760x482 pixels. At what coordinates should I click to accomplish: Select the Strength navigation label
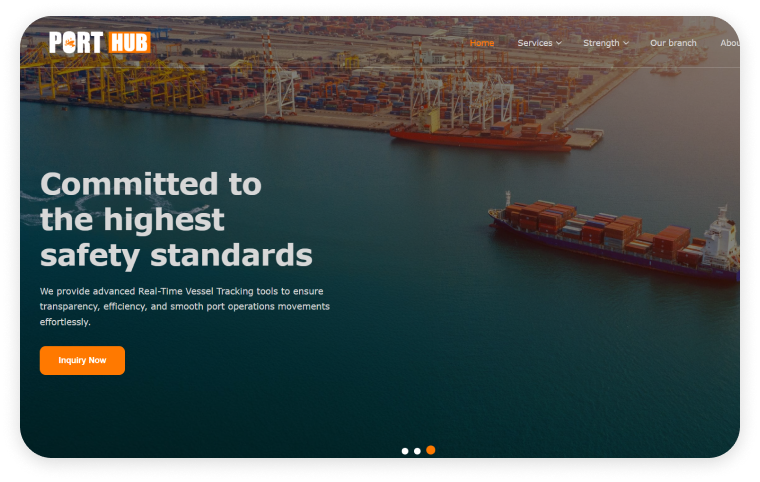pyautogui.click(x=601, y=43)
